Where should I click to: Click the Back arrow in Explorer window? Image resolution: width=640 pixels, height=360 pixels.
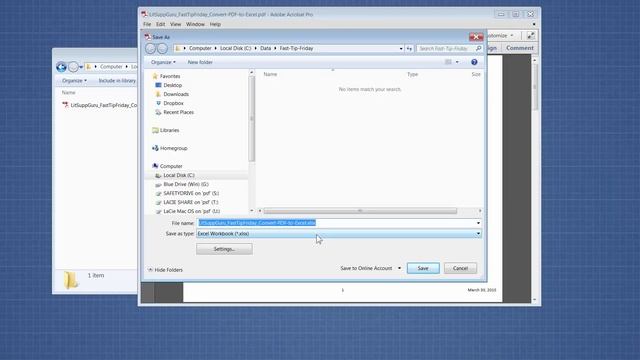point(61,67)
